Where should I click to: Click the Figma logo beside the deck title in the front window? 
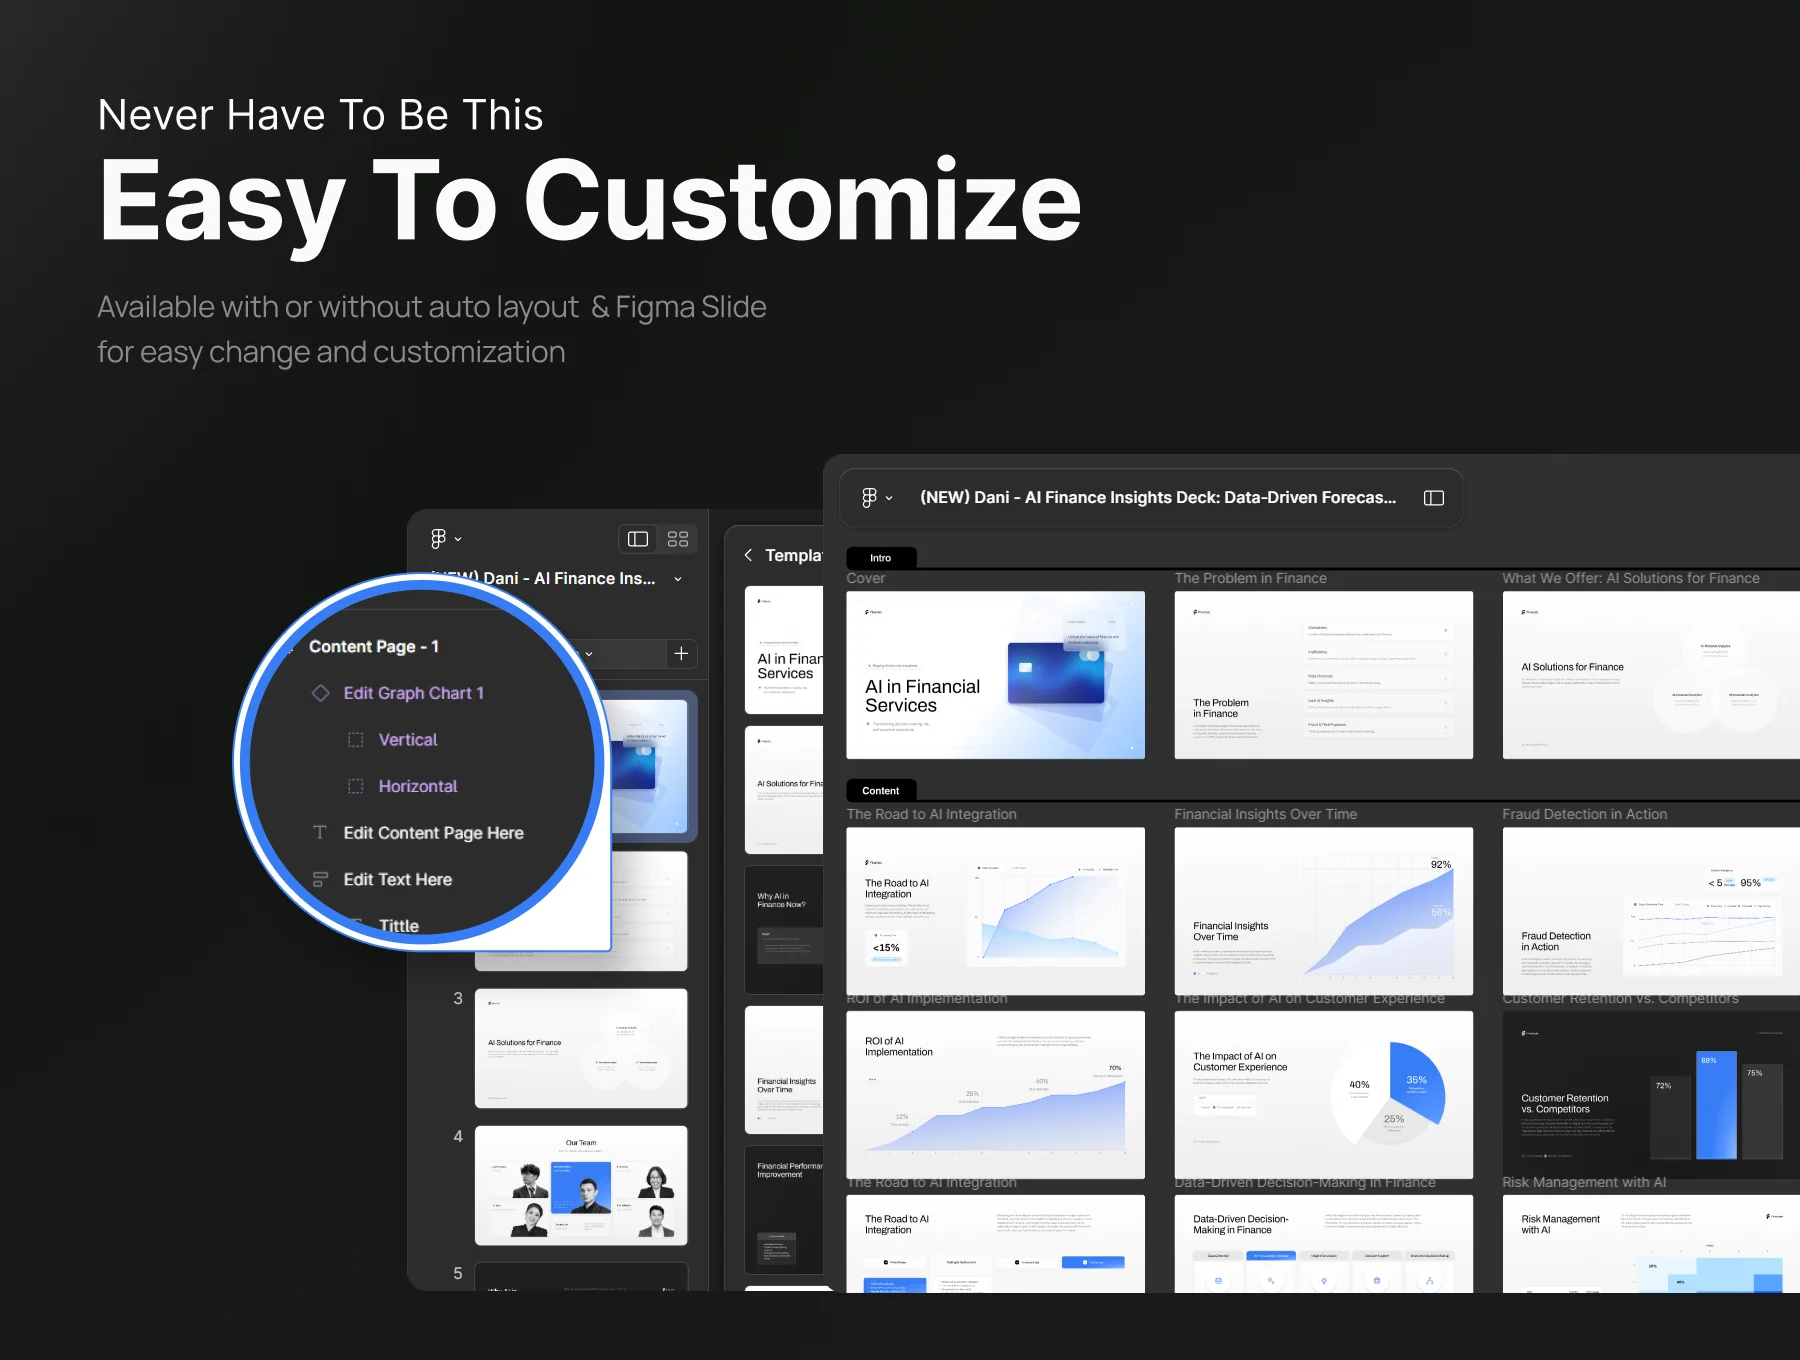point(869,498)
